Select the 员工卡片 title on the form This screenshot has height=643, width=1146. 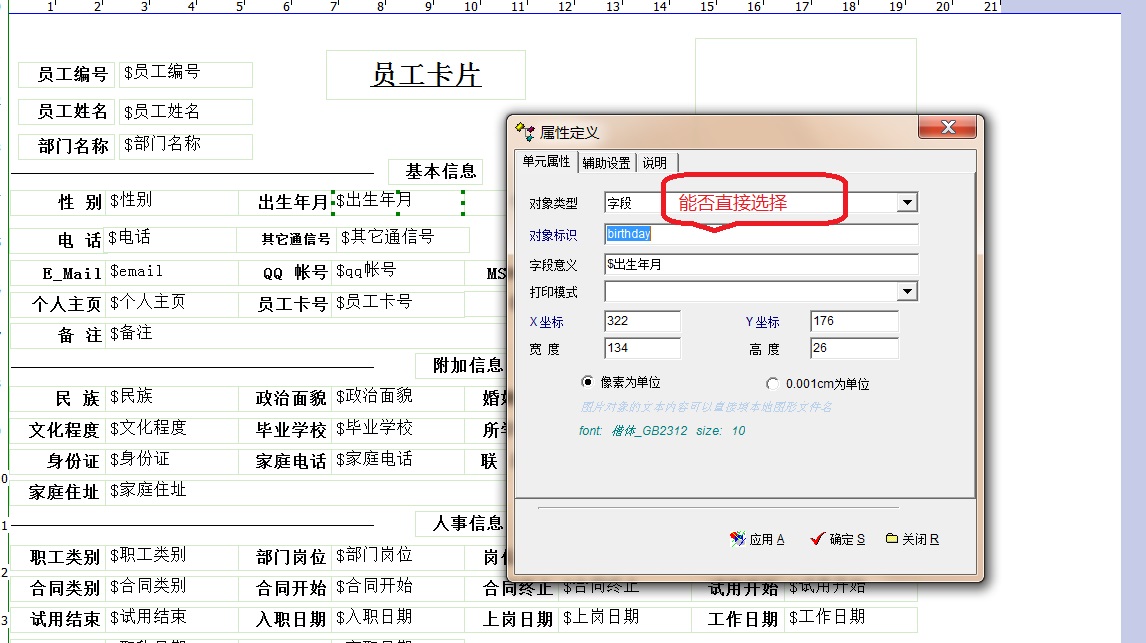(x=426, y=75)
